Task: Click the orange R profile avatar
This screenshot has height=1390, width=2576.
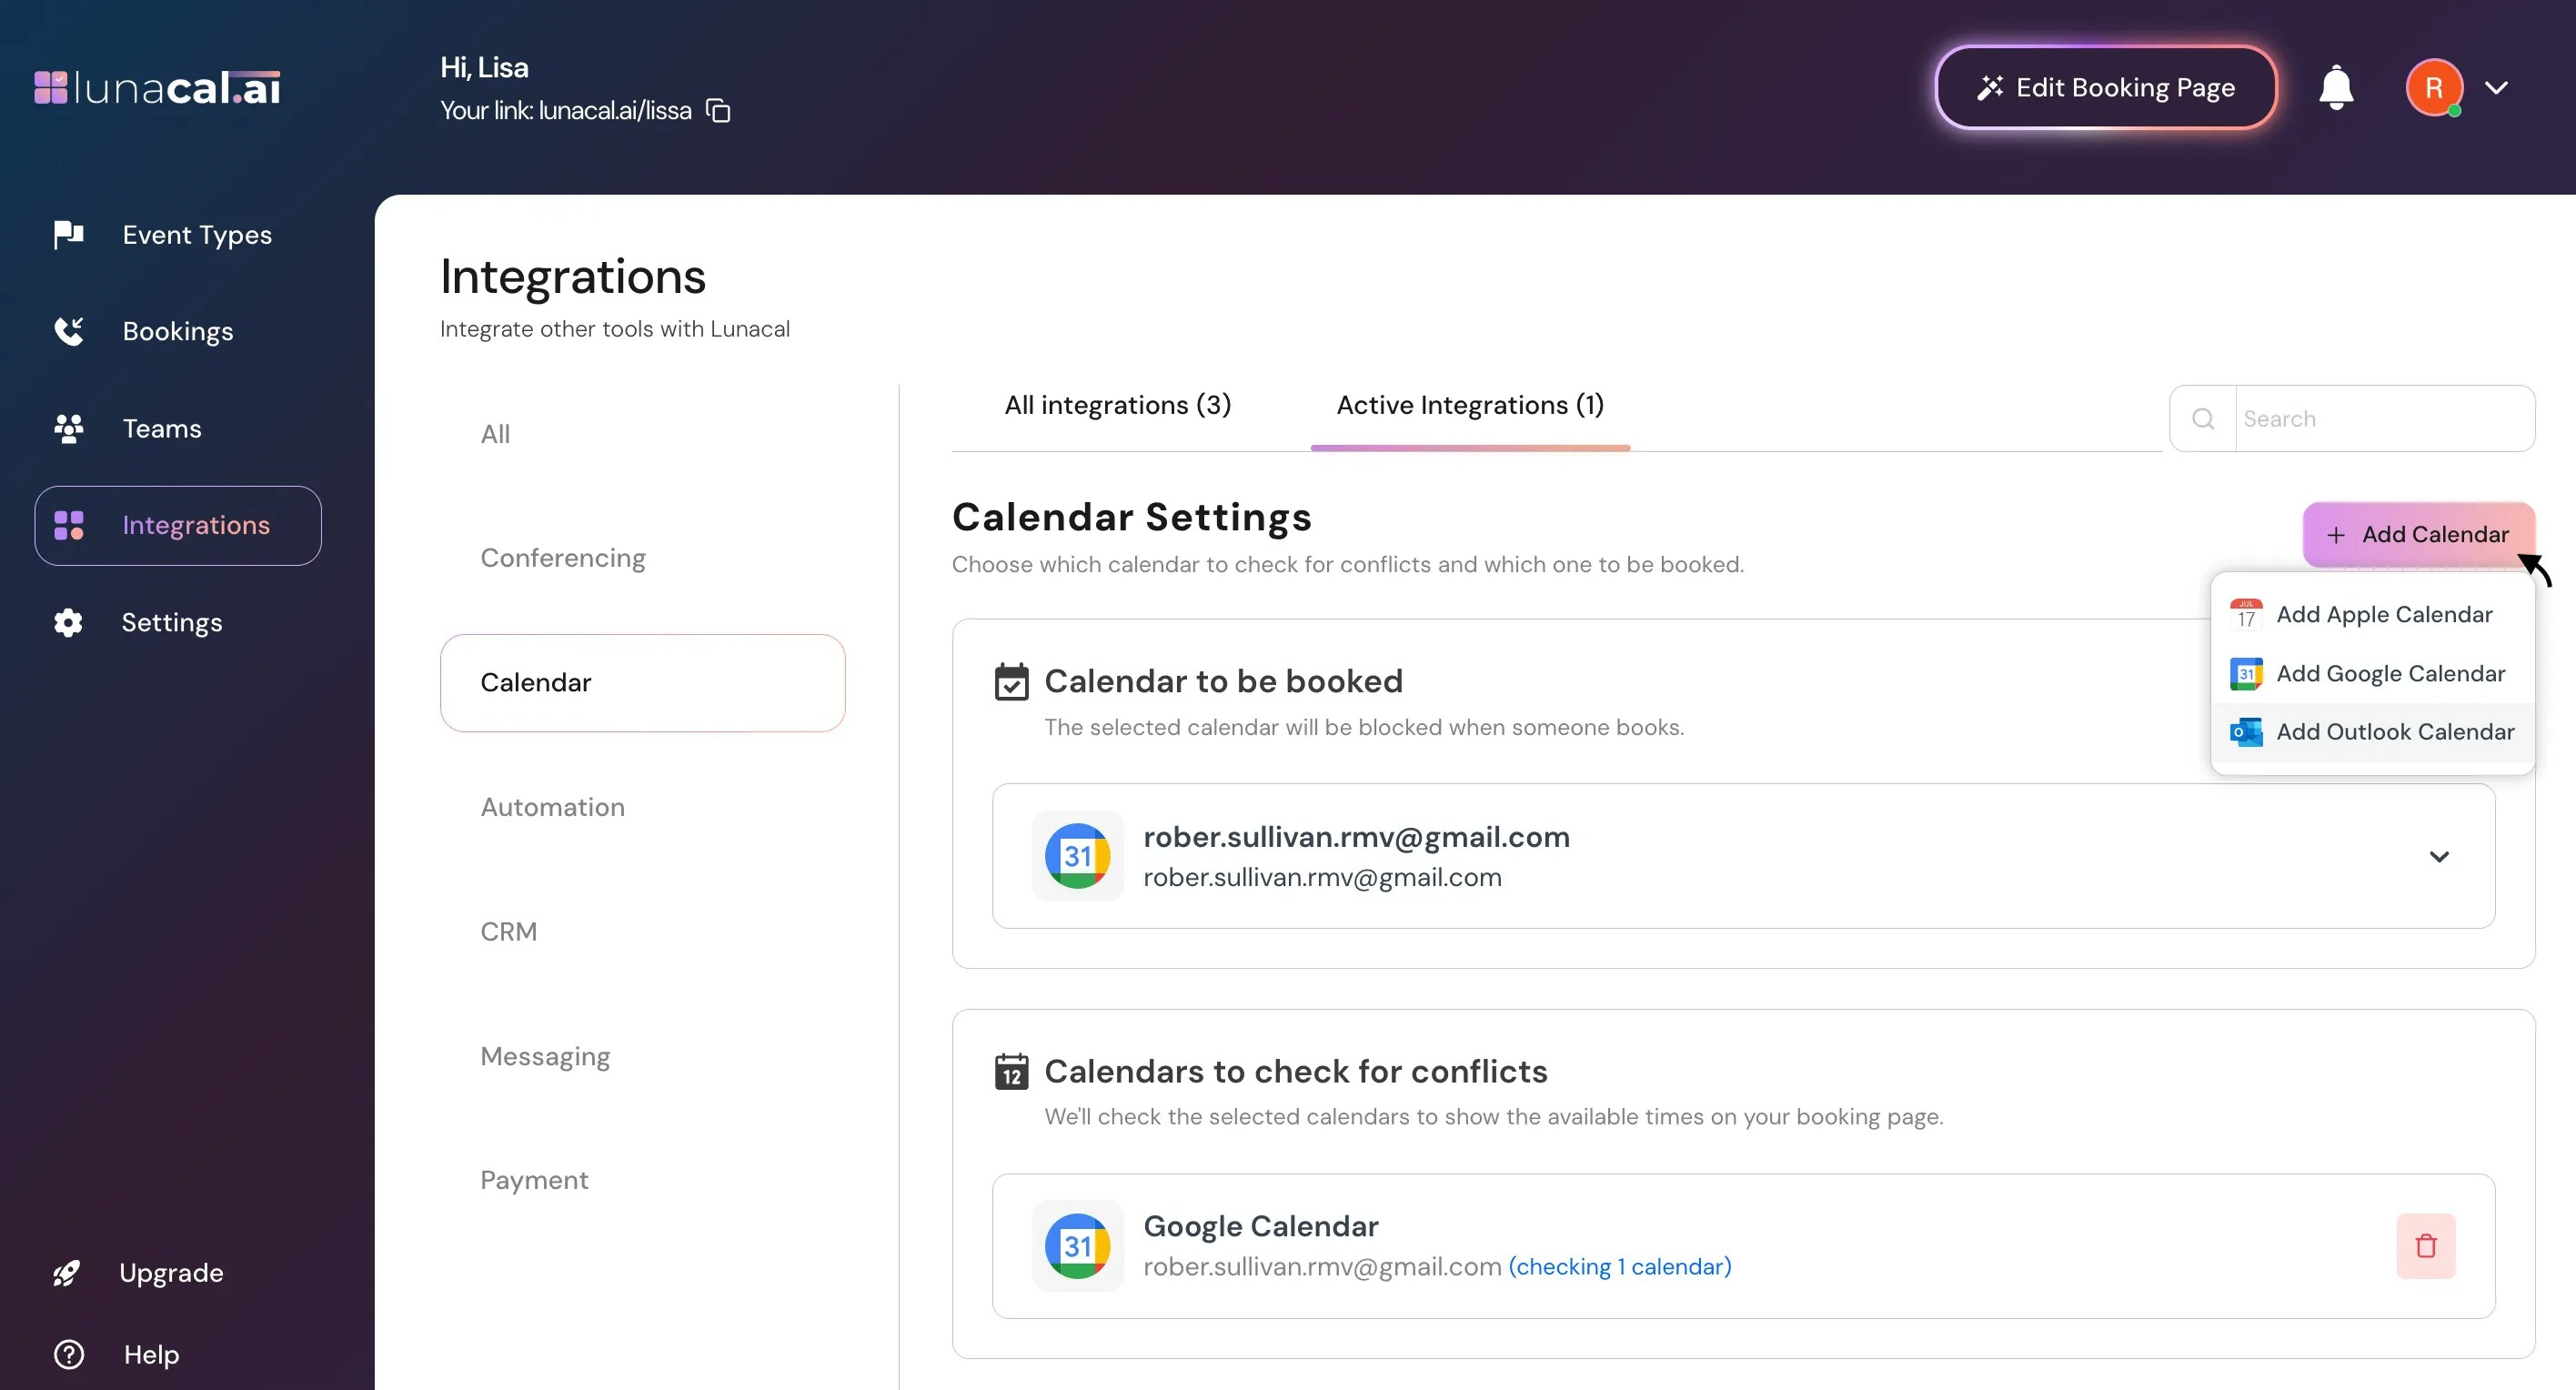Action: pyautogui.click(x=2433, y=88)
